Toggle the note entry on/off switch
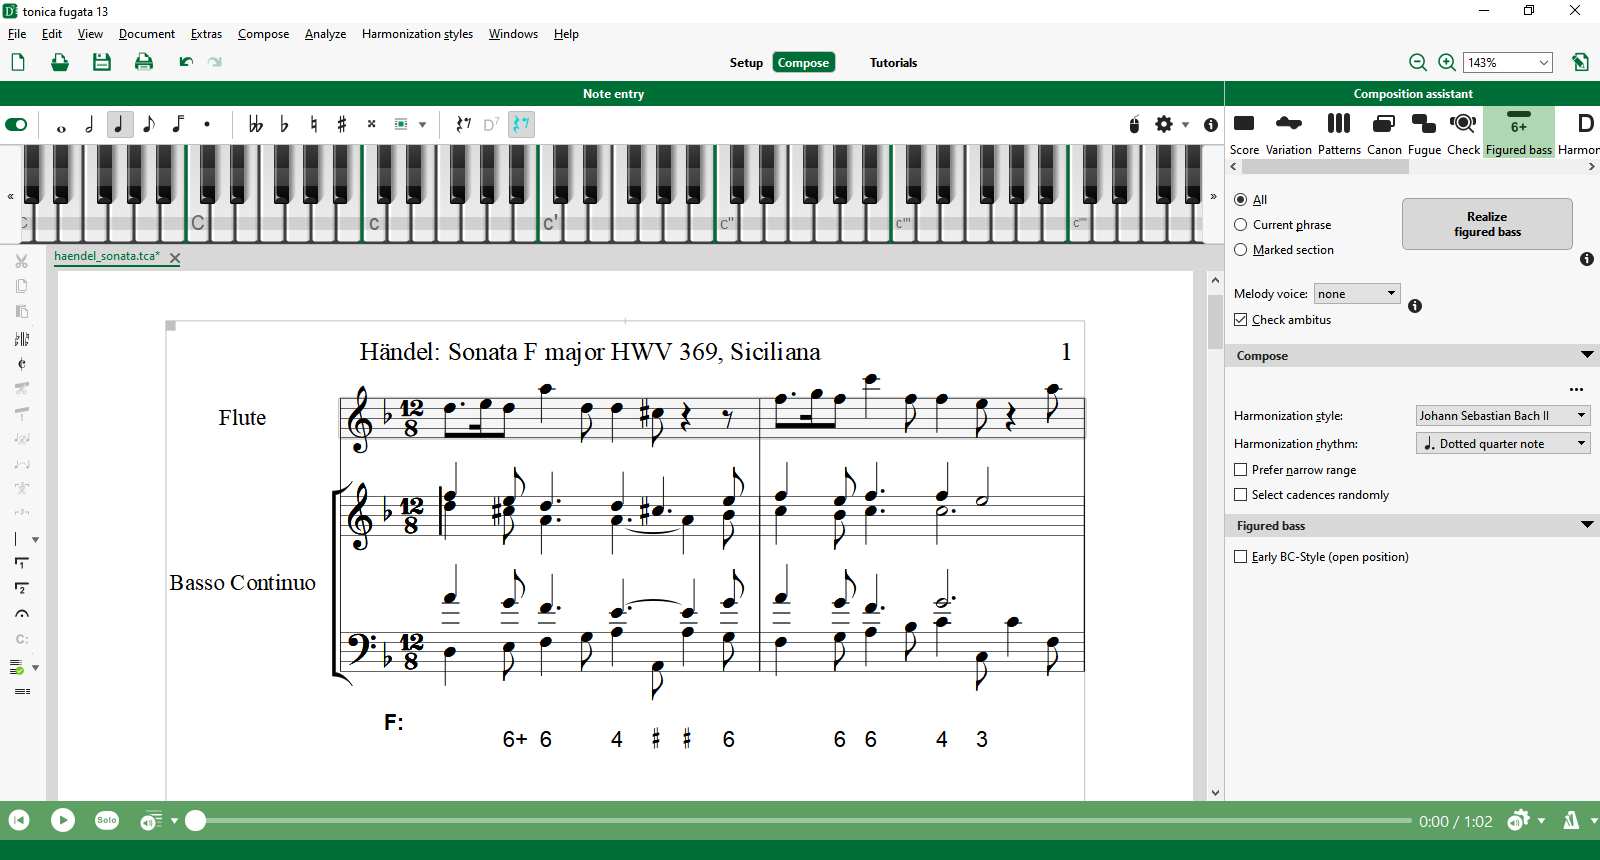Screen dimensions: 1600x860 16,125
